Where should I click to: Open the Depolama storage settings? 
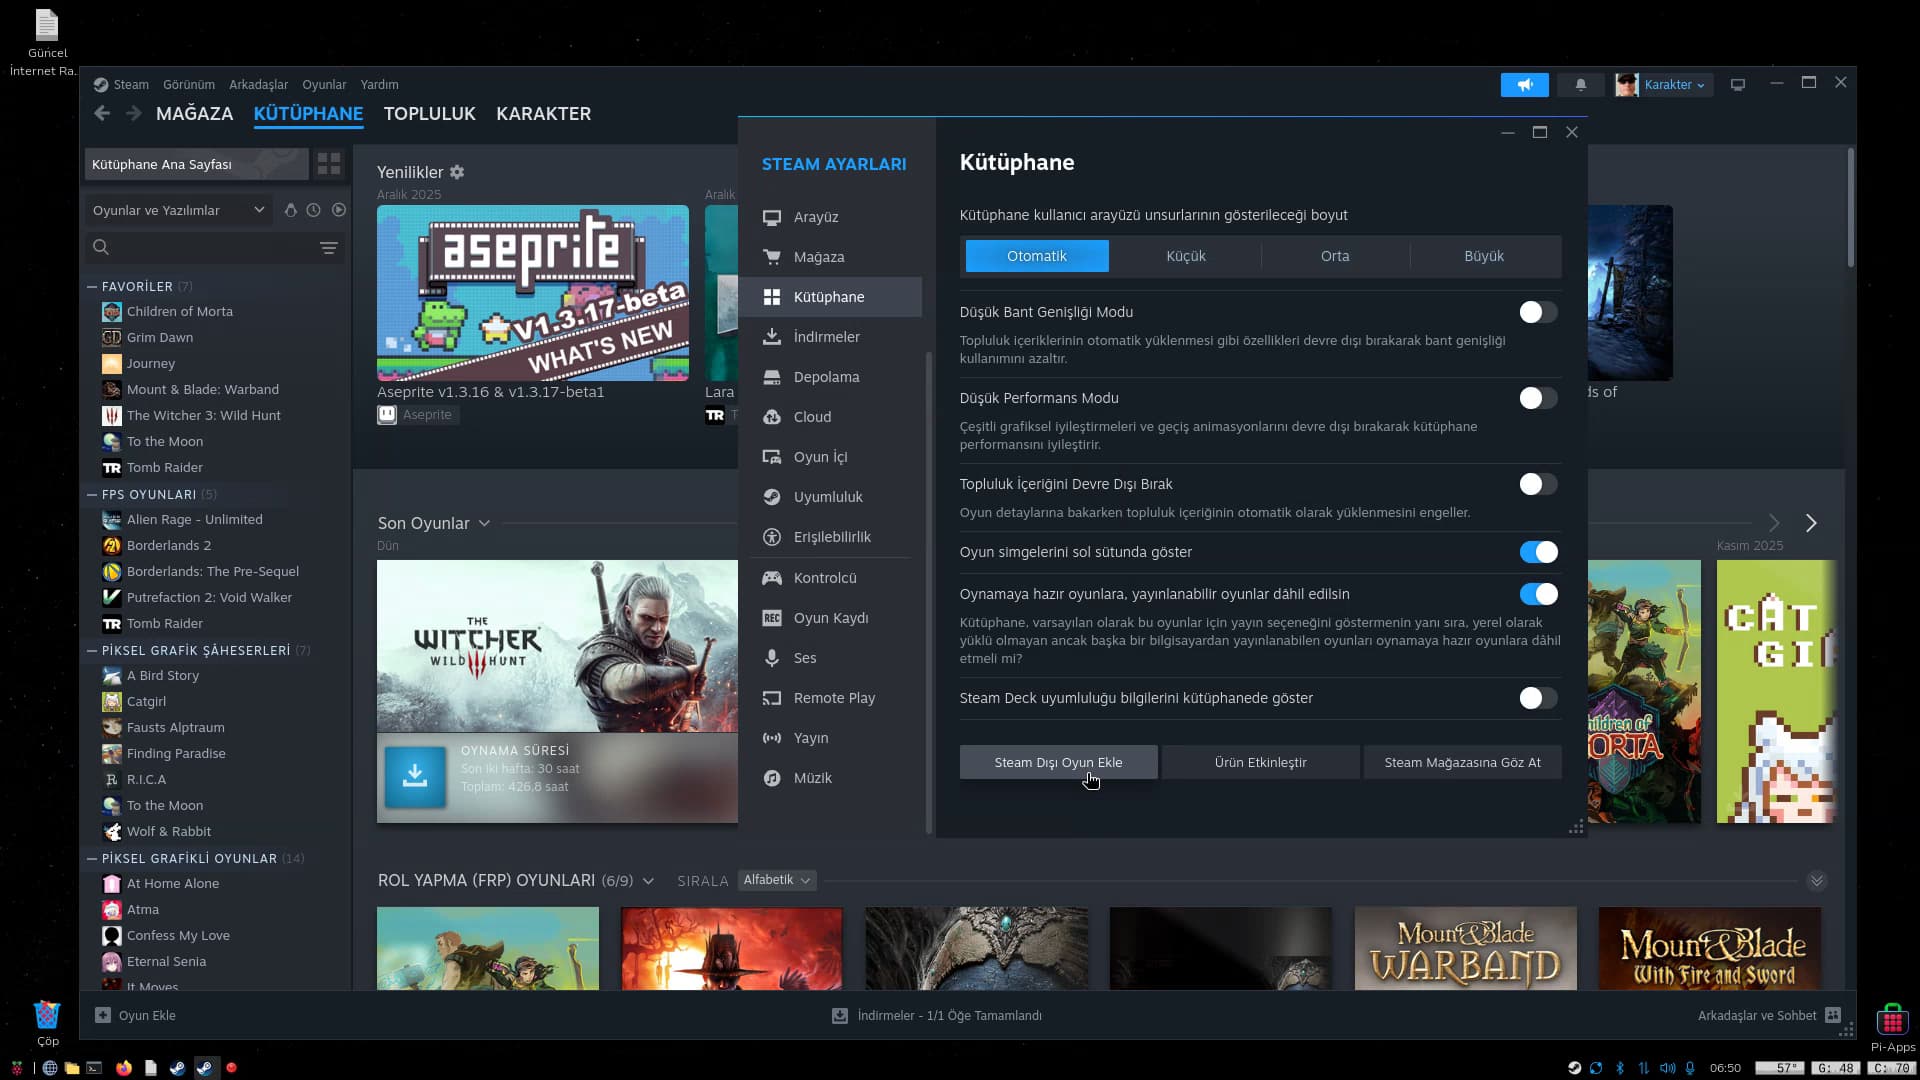825,377
